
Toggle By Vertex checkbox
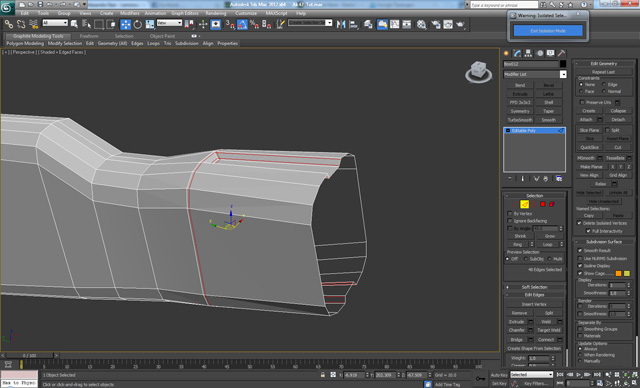click(x=510, y=213)
